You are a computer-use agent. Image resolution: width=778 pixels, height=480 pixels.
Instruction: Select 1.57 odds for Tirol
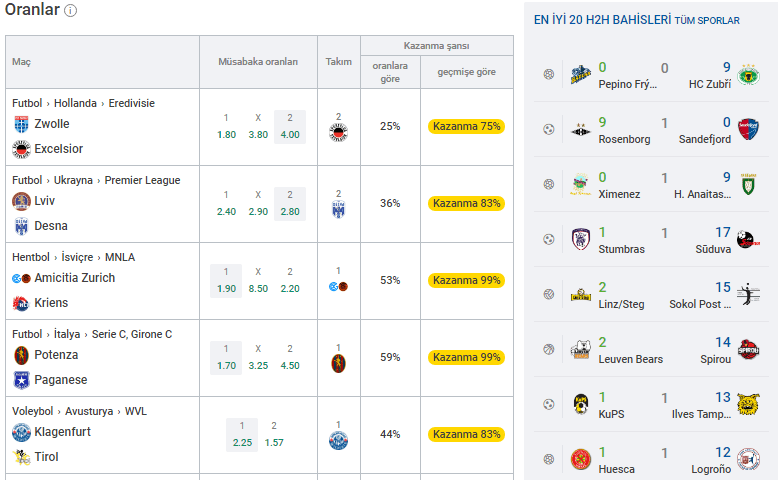point(274,435)
